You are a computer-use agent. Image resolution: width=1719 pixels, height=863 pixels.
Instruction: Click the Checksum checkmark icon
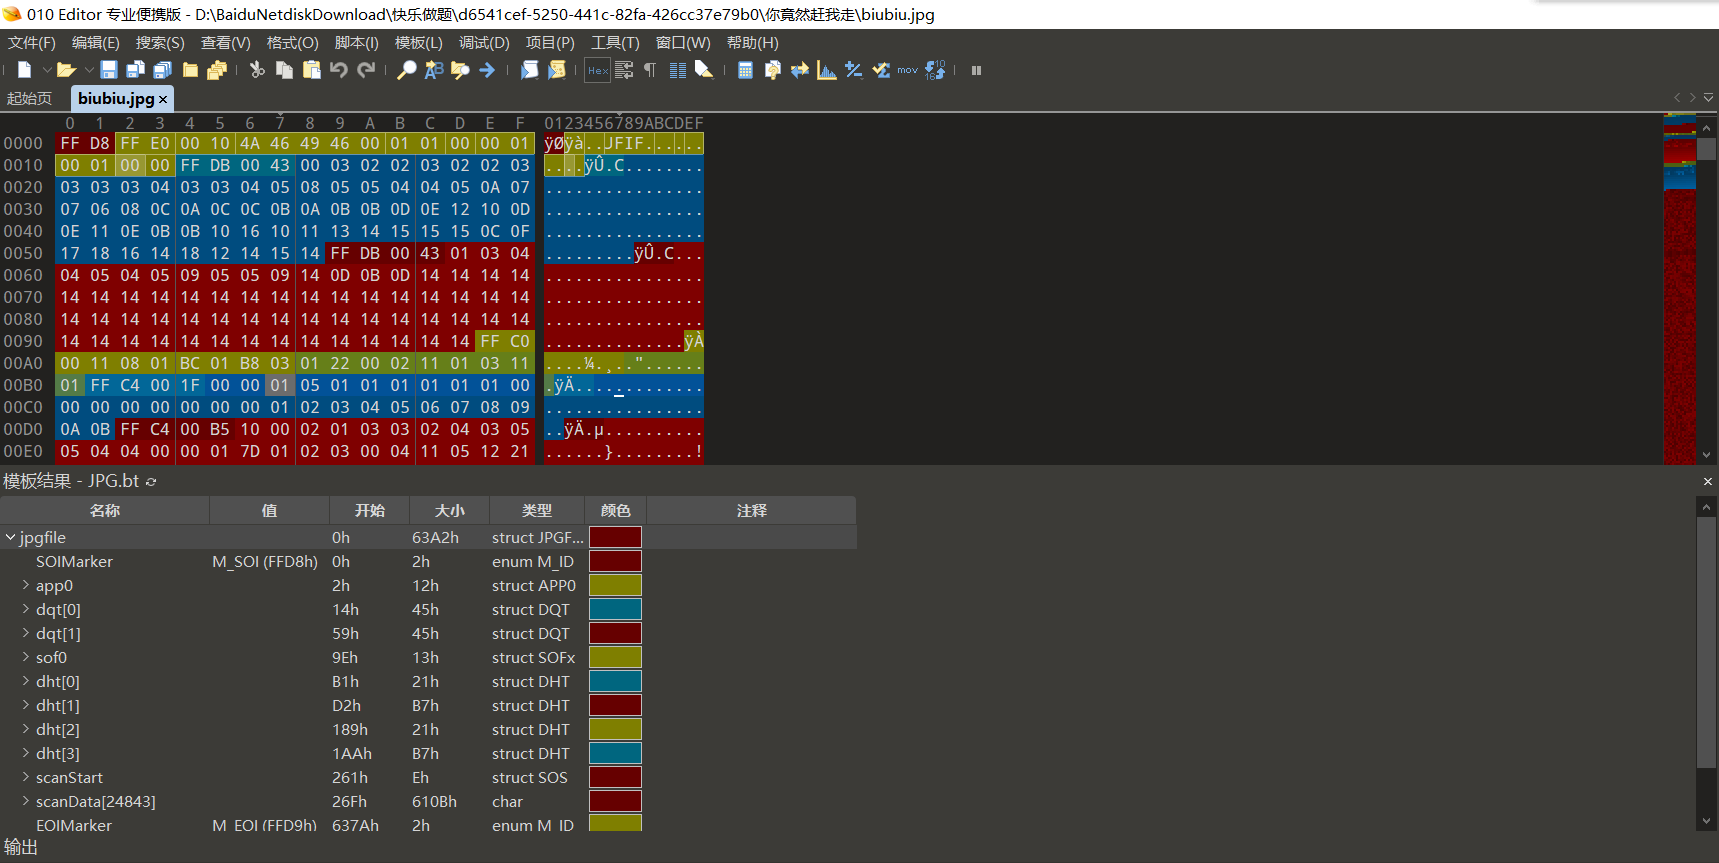[x=880, y=70]
